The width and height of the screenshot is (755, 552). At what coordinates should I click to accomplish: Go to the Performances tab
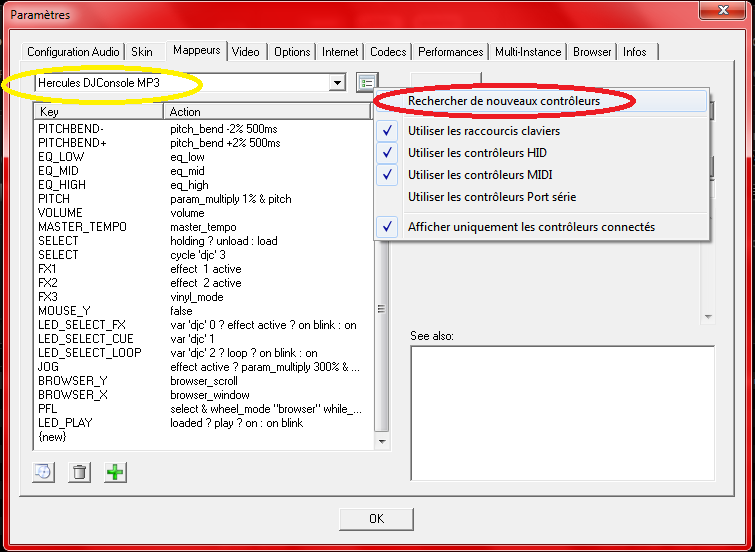pos(450,52)
